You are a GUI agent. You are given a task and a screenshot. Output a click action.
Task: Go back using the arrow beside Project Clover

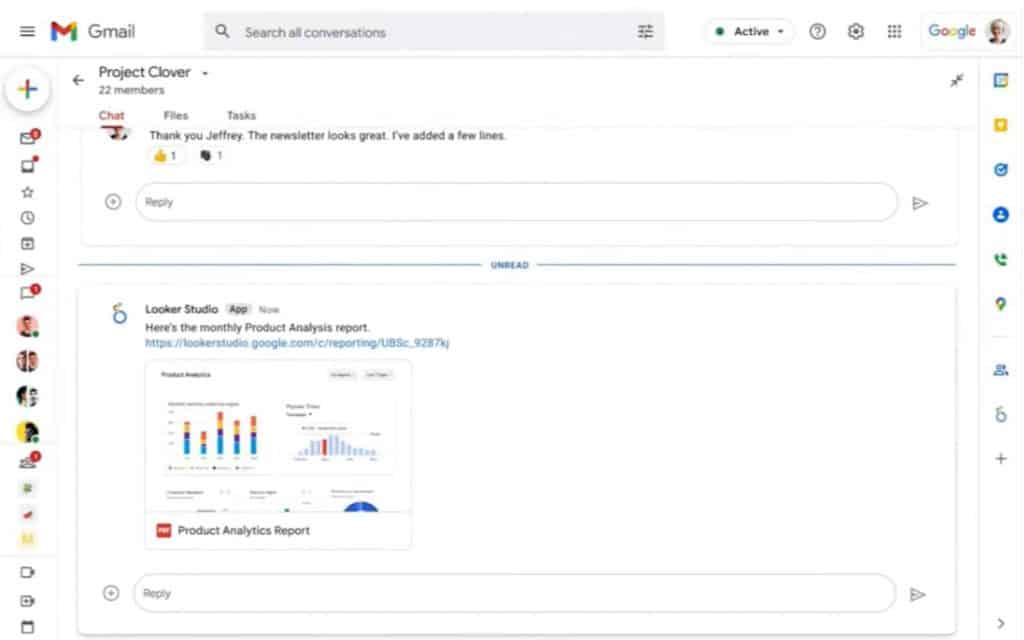78,80
